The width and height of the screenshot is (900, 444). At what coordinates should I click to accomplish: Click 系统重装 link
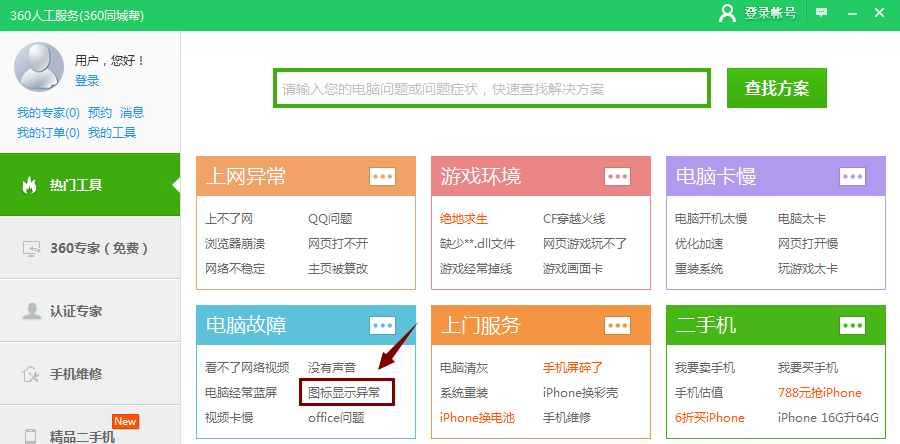(464, 393)
